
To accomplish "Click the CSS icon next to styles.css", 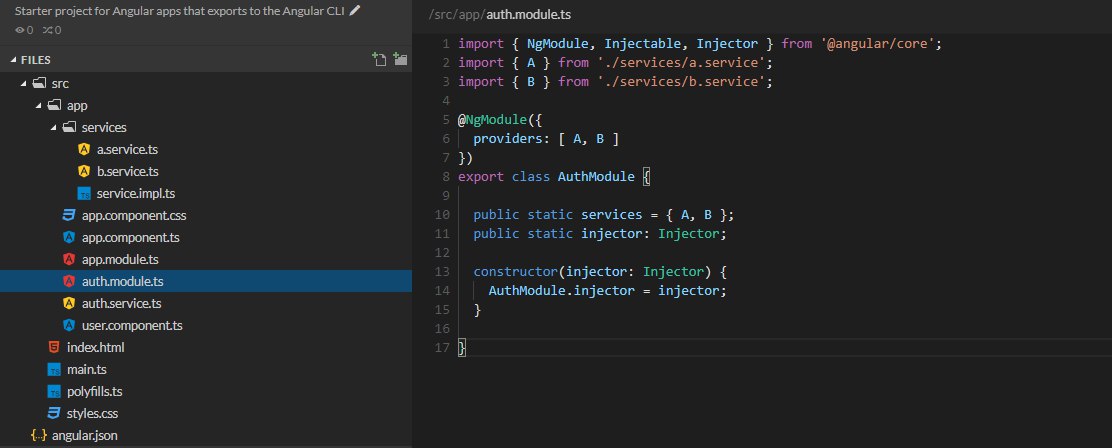I will click(x=54, y=413).
